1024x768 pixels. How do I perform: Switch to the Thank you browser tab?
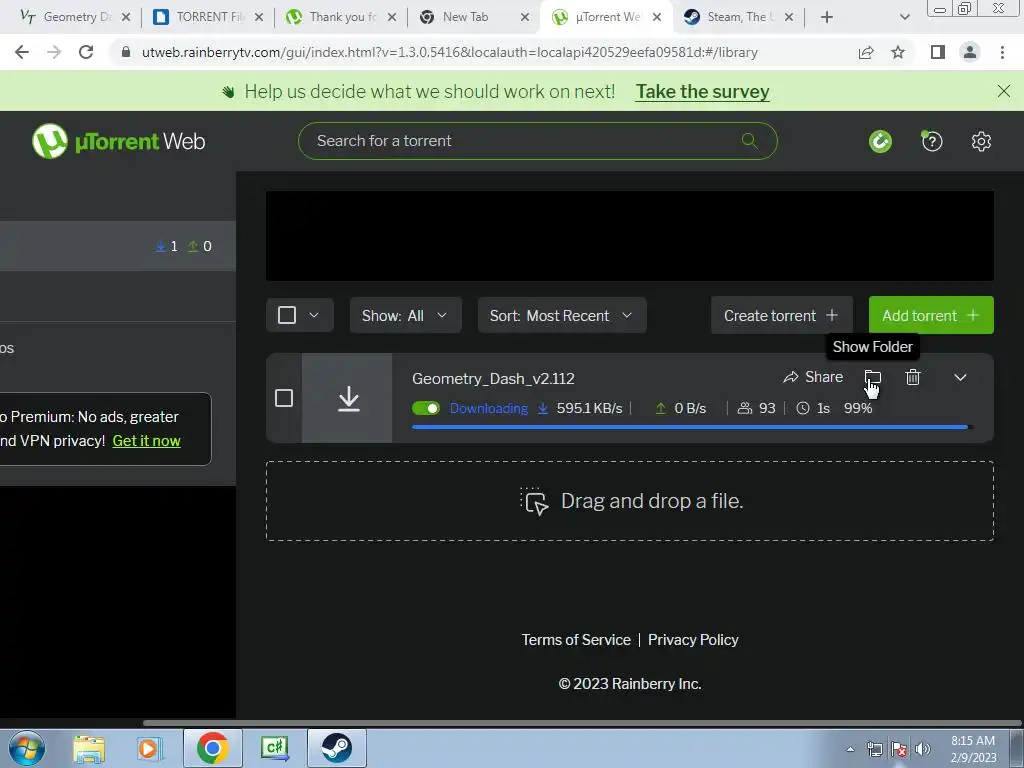point(341,17)
